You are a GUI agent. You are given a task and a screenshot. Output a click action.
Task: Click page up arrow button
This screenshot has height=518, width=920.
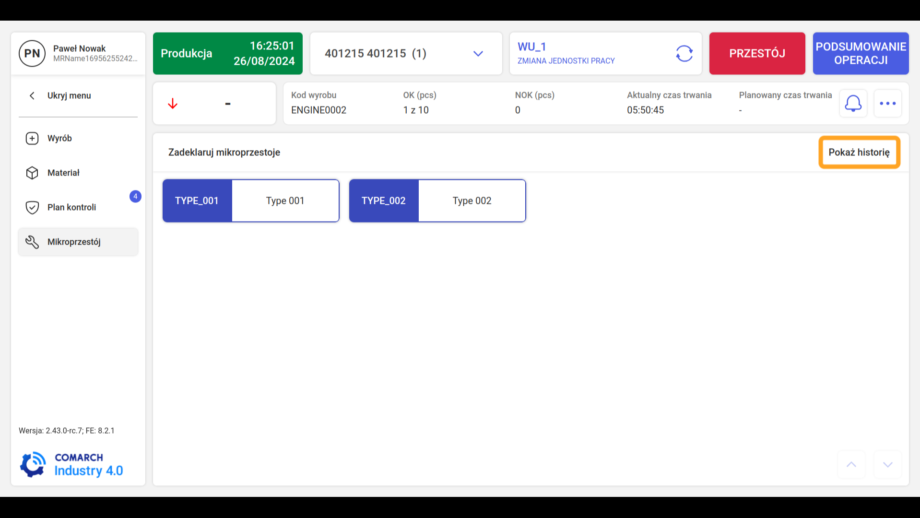(x=851, y=465)
